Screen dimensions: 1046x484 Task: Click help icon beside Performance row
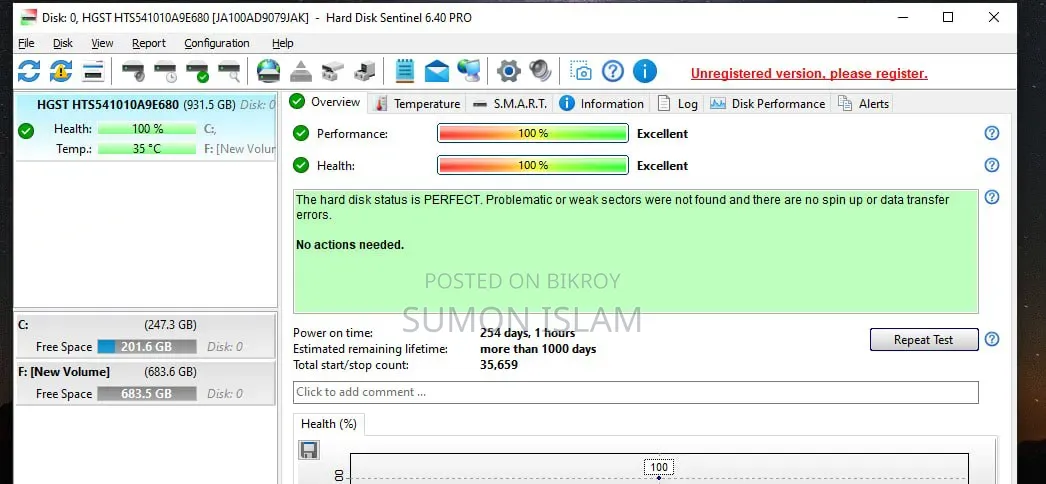point(992,133)
